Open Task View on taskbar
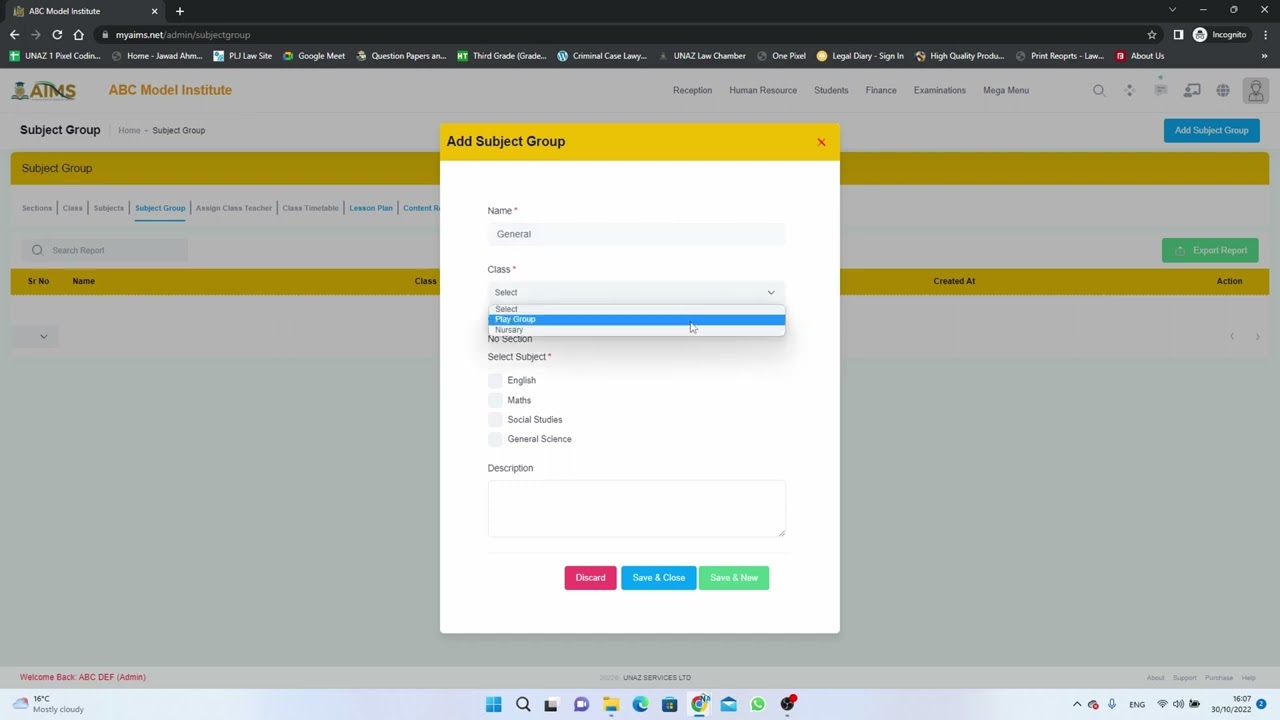Screen dimensions: 1280x720 point(551,704)
